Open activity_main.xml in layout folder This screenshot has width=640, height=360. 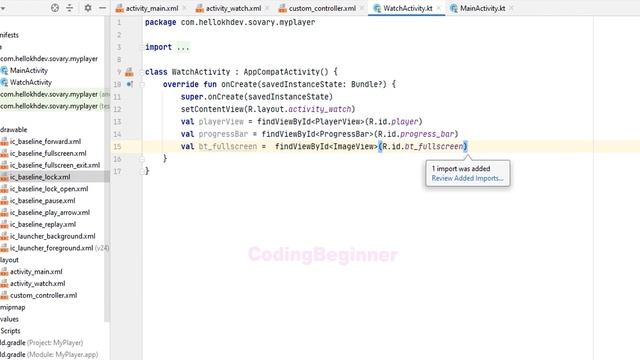(x=36, y=272)
